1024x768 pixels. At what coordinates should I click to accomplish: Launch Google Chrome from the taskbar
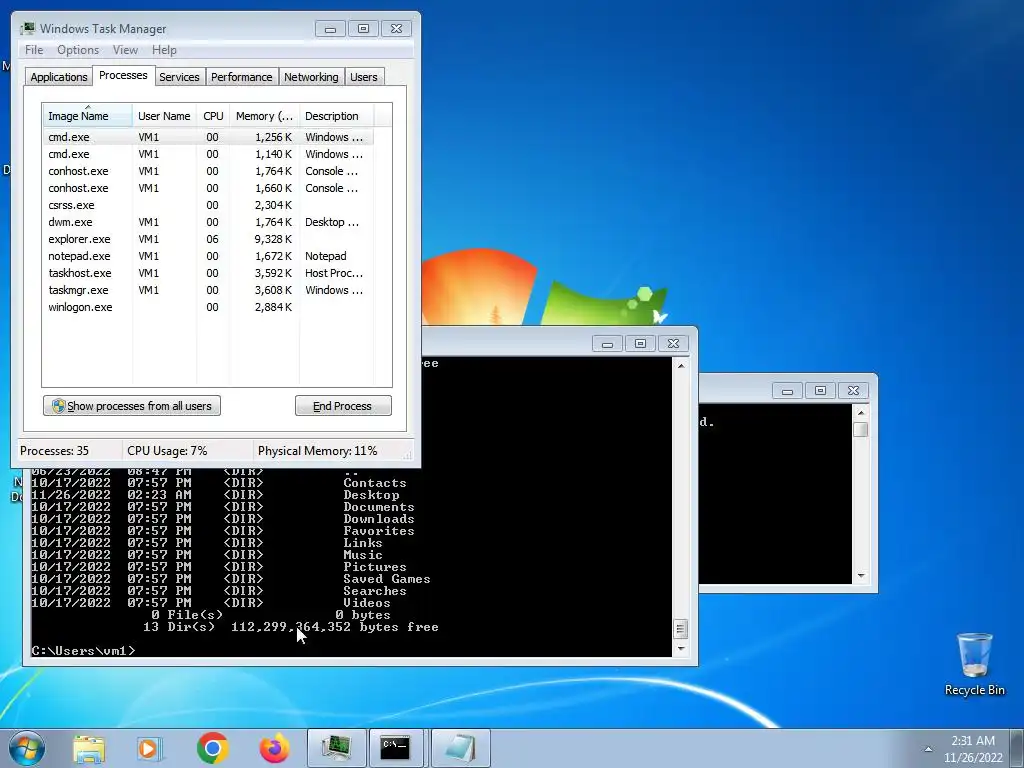[212, 748]
